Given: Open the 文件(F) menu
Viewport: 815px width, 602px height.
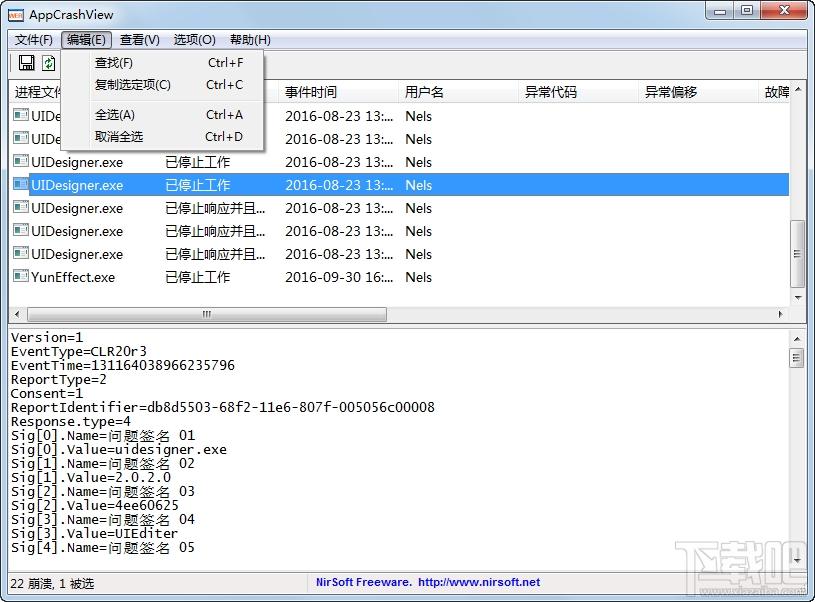Looking at the screenshot, I should [x=33, y=40].
